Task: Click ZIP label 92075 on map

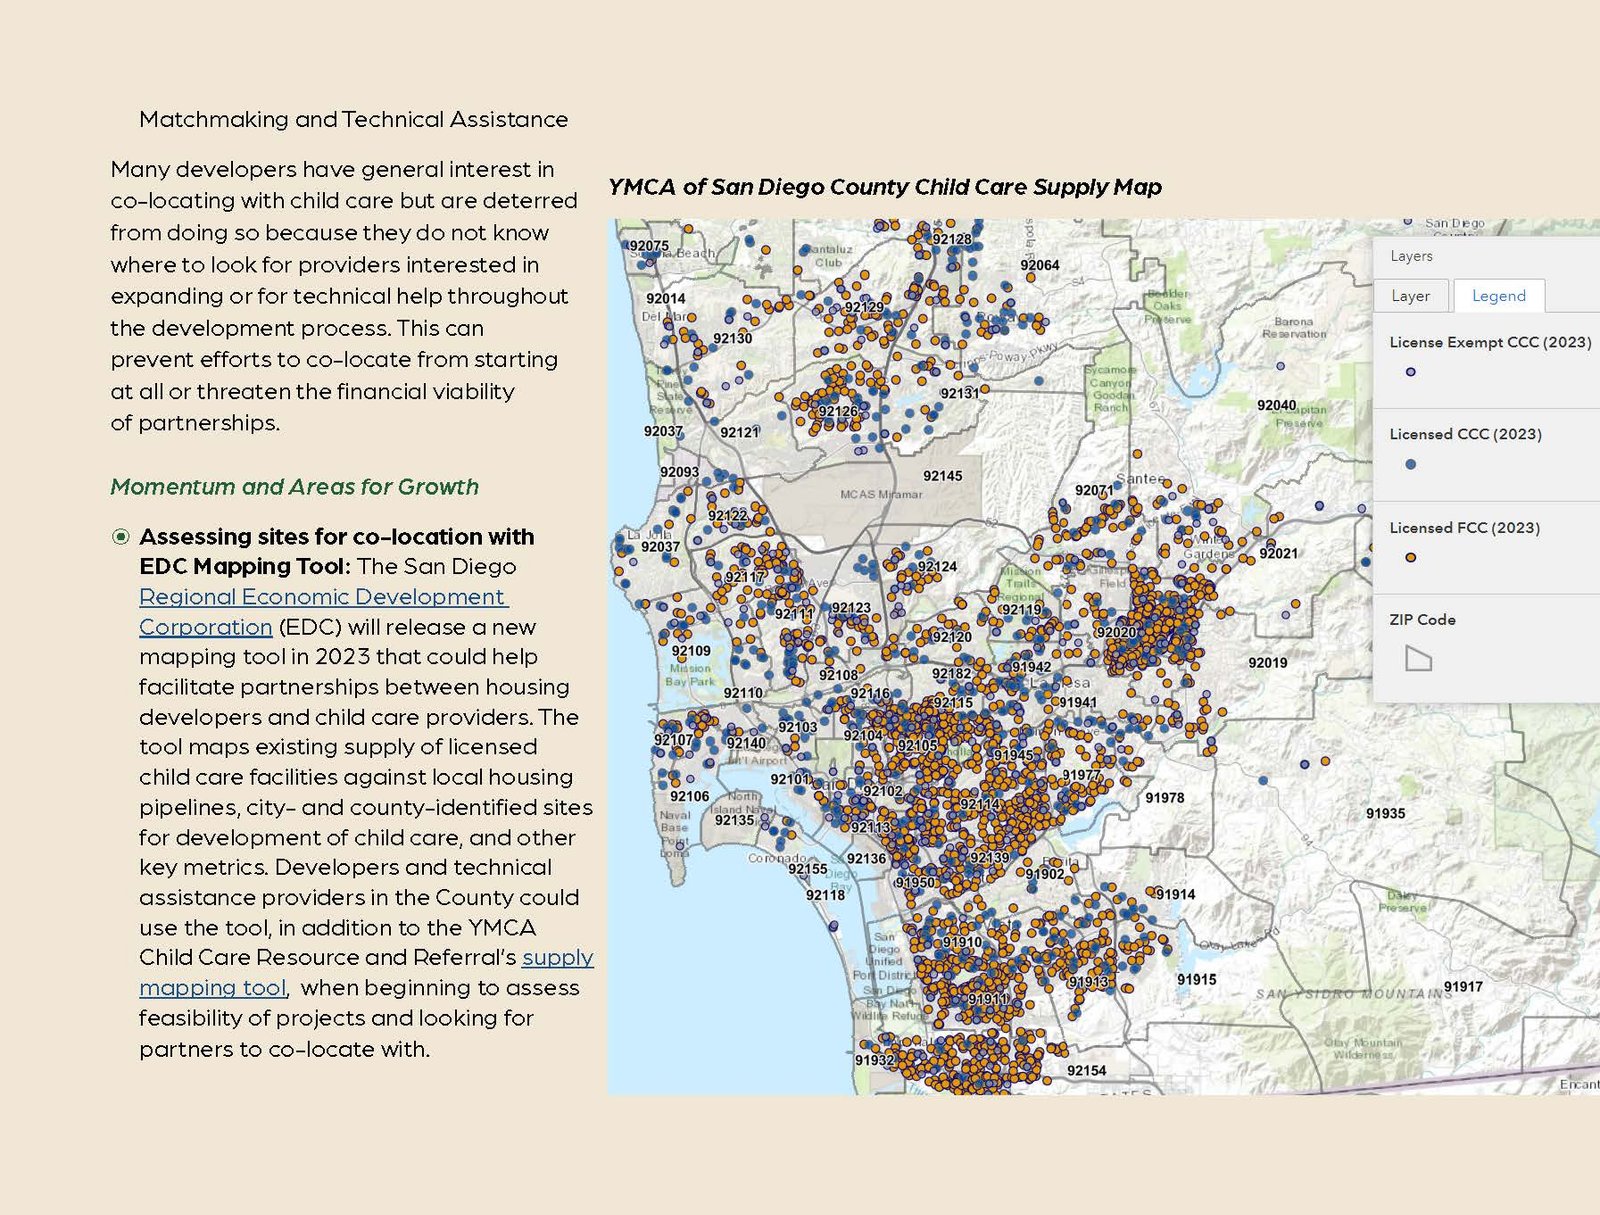Action: pyautogui.click(x=649, y=246)
